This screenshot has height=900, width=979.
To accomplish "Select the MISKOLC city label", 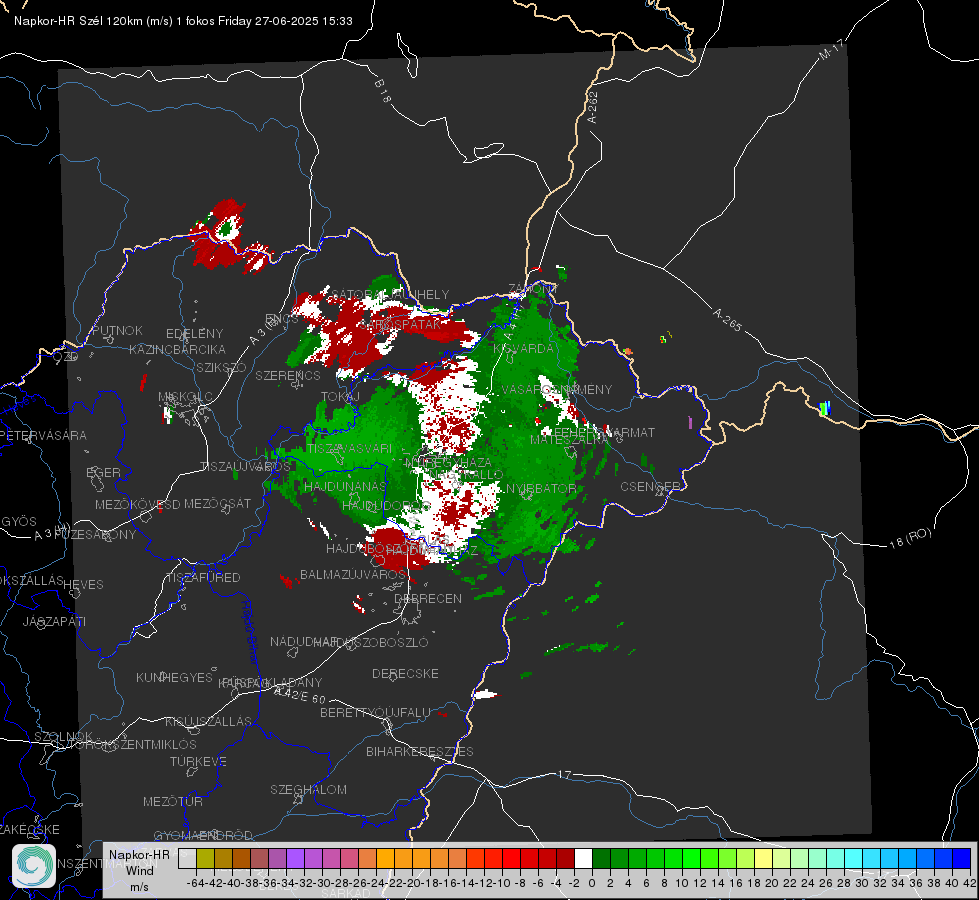I will pyautogui.click(x=185, y=397).
